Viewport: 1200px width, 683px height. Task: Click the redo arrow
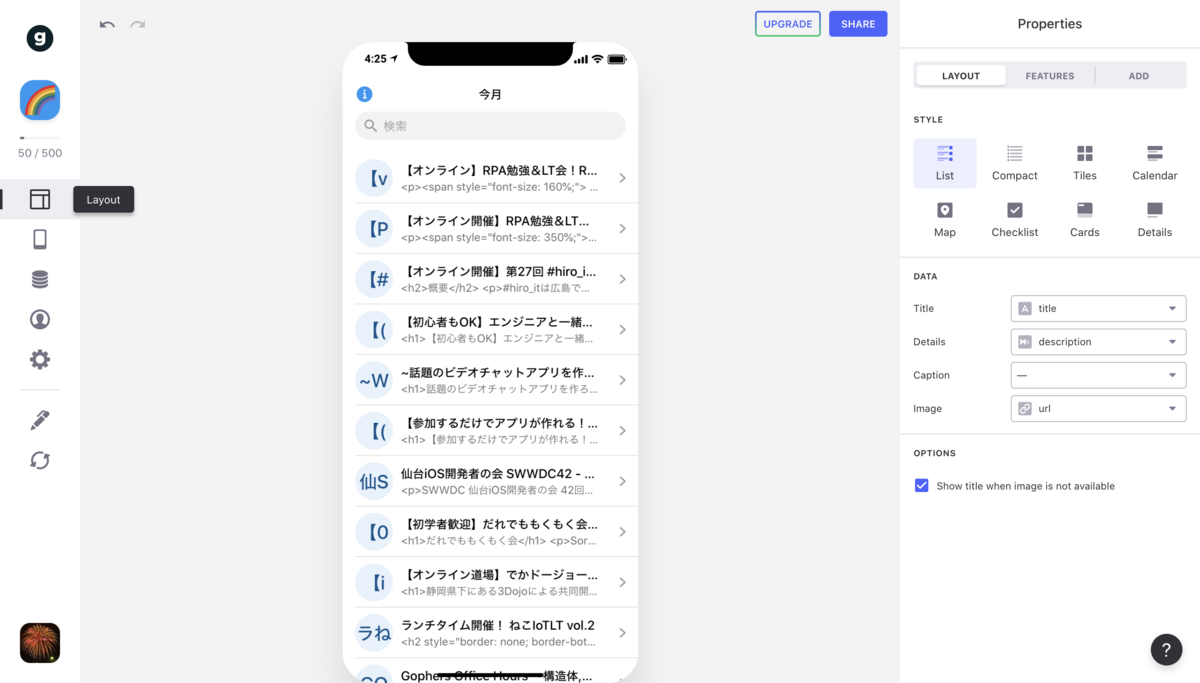(137, 24)
